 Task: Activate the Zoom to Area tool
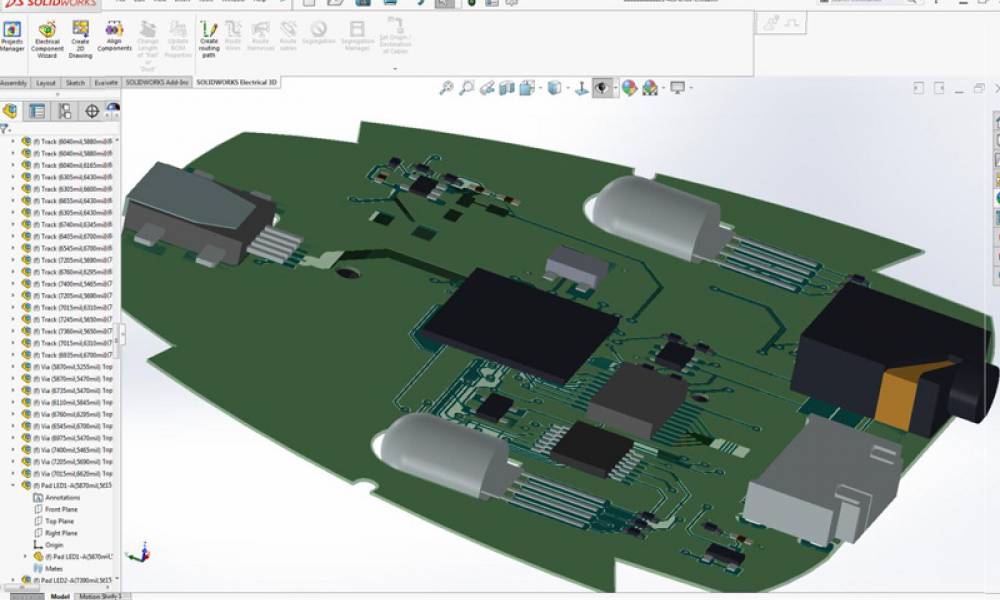coord(467,88)
